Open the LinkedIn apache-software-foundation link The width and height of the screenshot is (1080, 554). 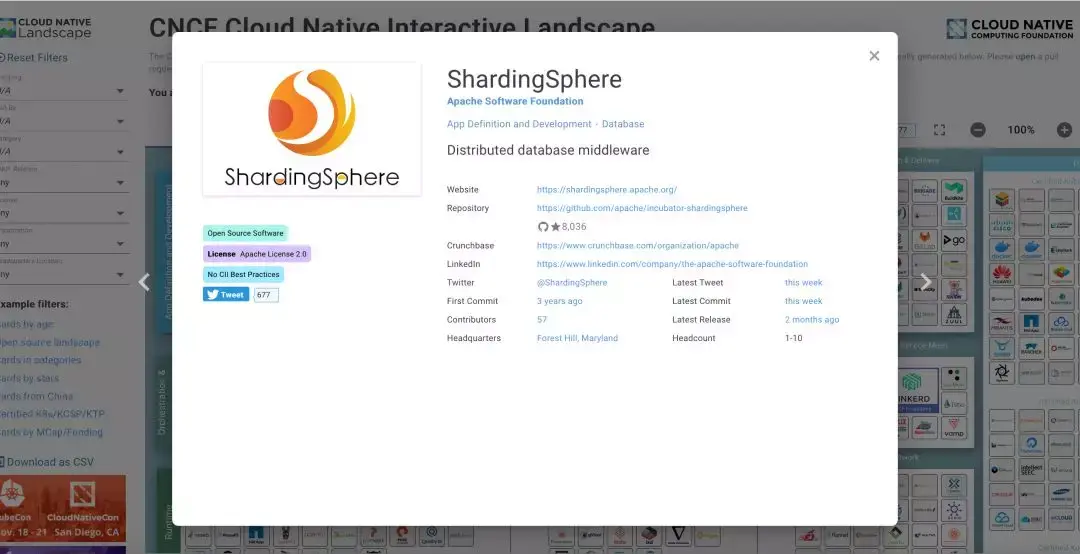pos(672,264)
